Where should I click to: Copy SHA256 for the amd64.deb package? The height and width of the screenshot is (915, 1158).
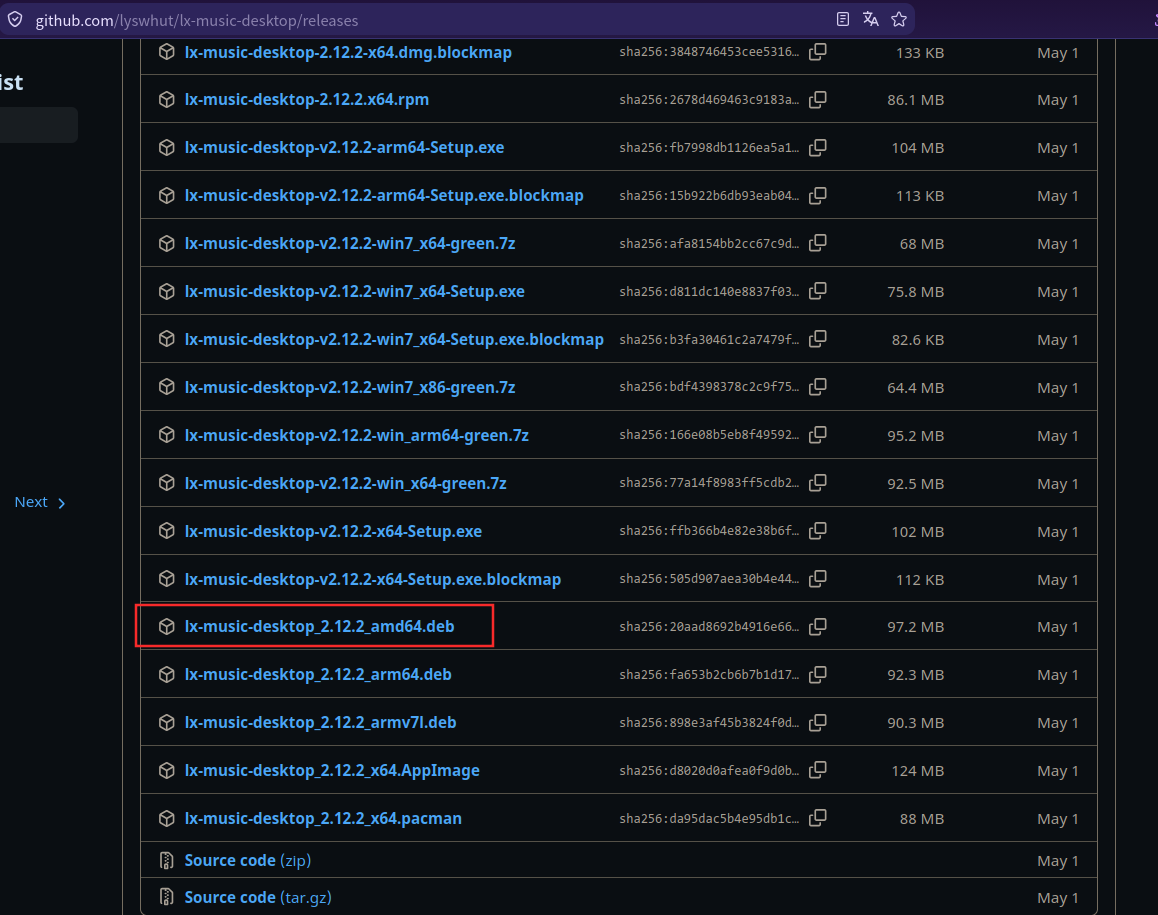818,626
